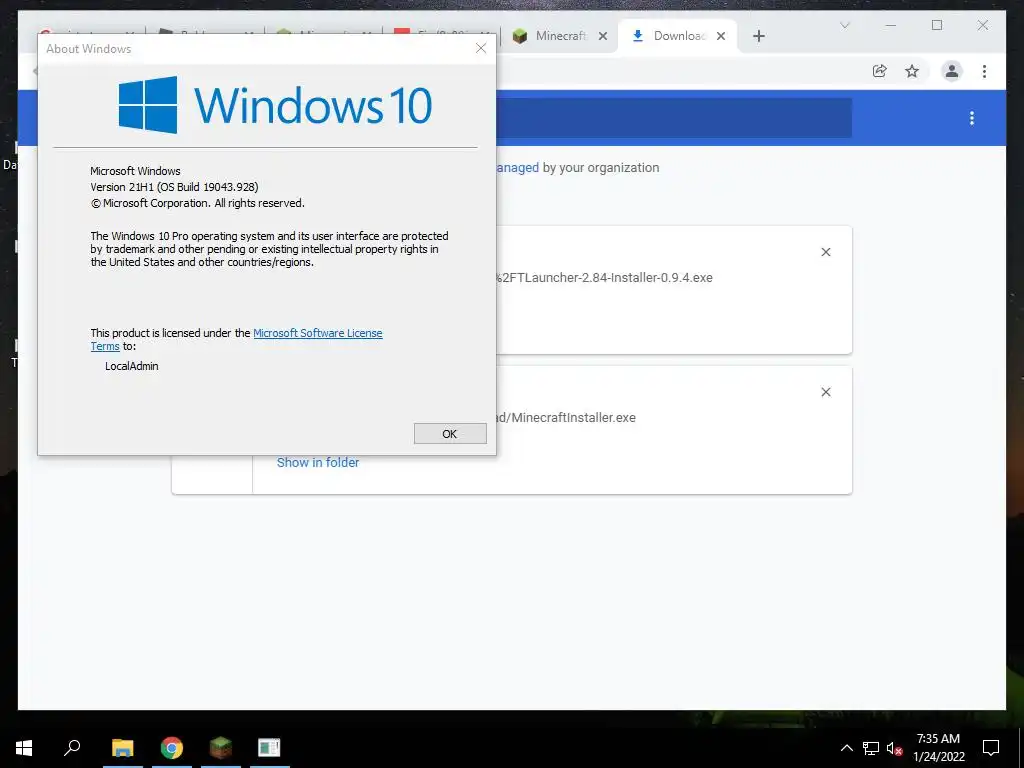Click Show in folder link

[318, 462]
